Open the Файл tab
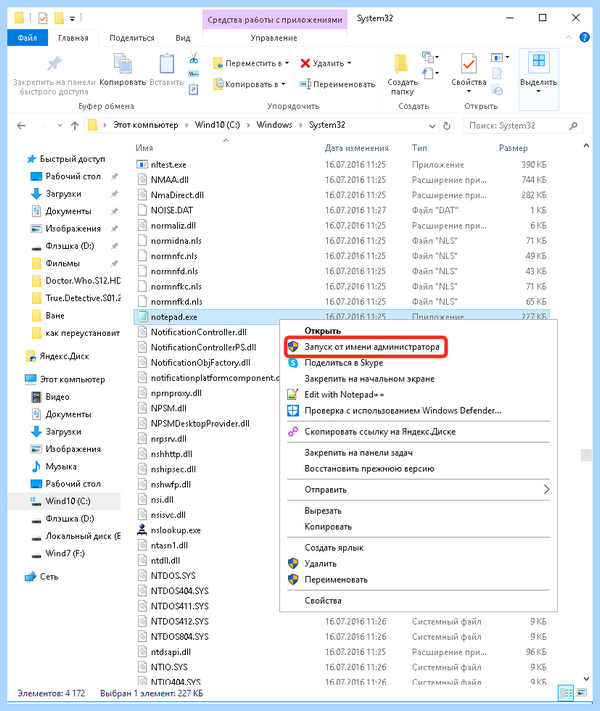The width and height of the screenshot is (600, 711). coord(27,38)
